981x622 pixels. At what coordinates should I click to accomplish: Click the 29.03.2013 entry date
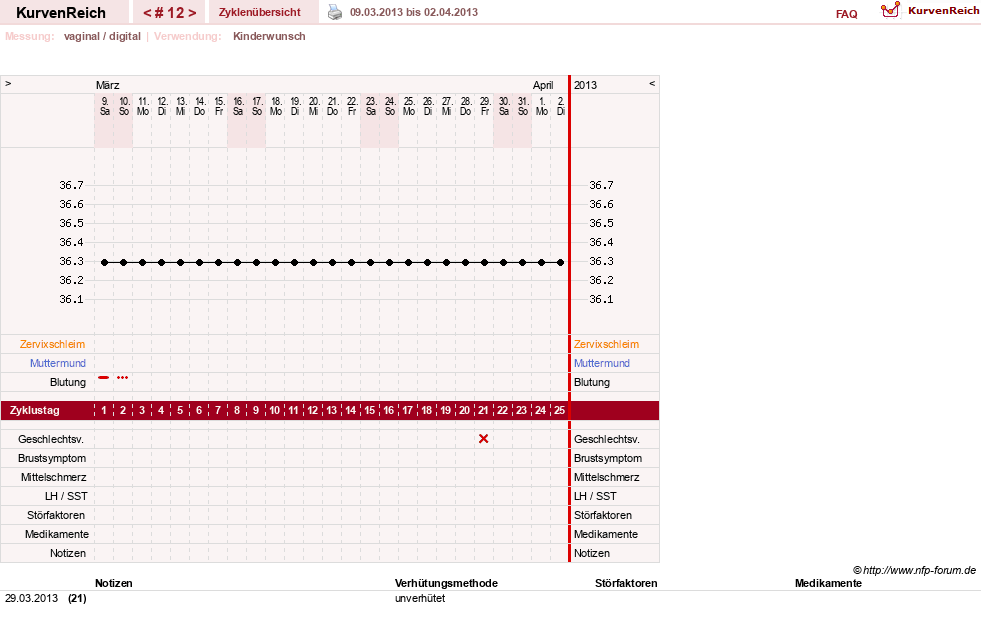pyautogui.click(x=31, y=598)
